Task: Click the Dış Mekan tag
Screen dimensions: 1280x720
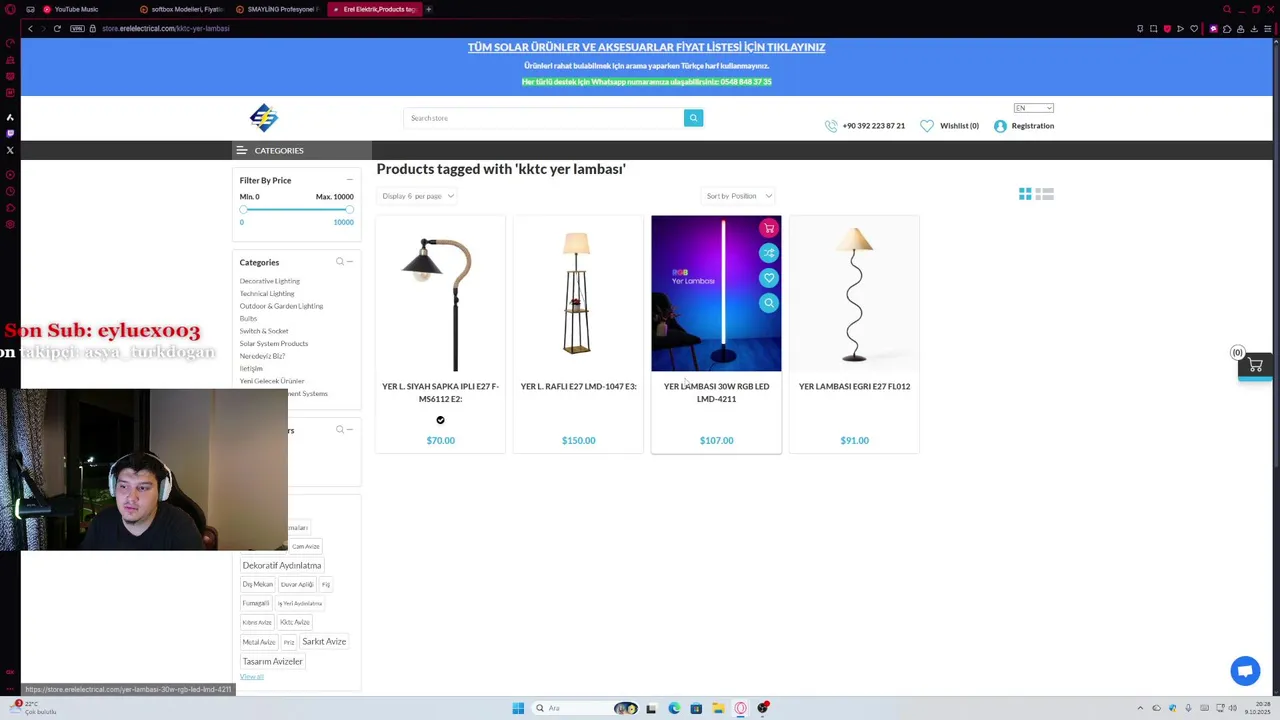Action: coord(257,585)
